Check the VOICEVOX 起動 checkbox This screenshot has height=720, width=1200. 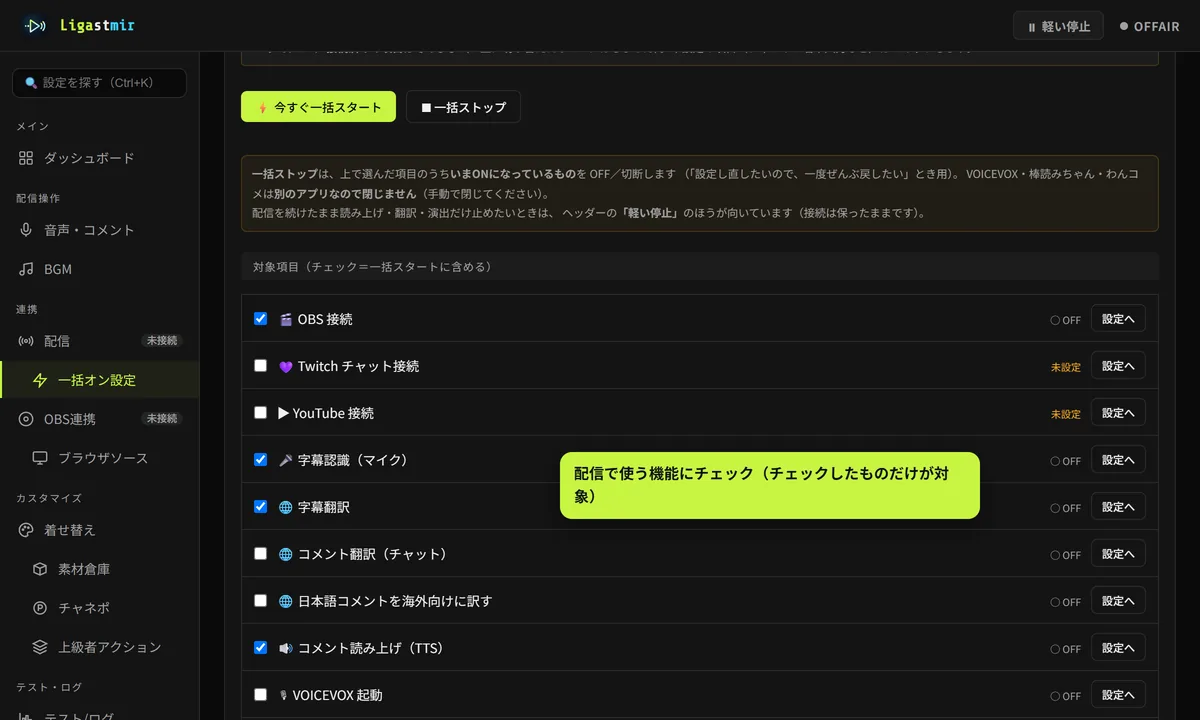261,694
